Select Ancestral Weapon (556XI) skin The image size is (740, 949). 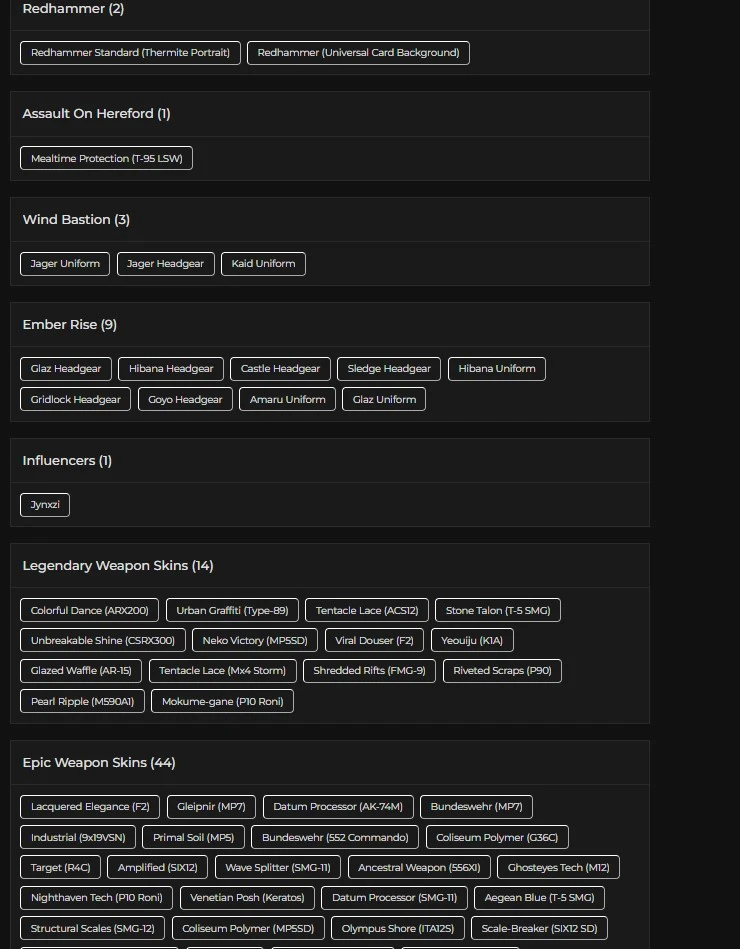pyautogui.click(x=419, y=867)
